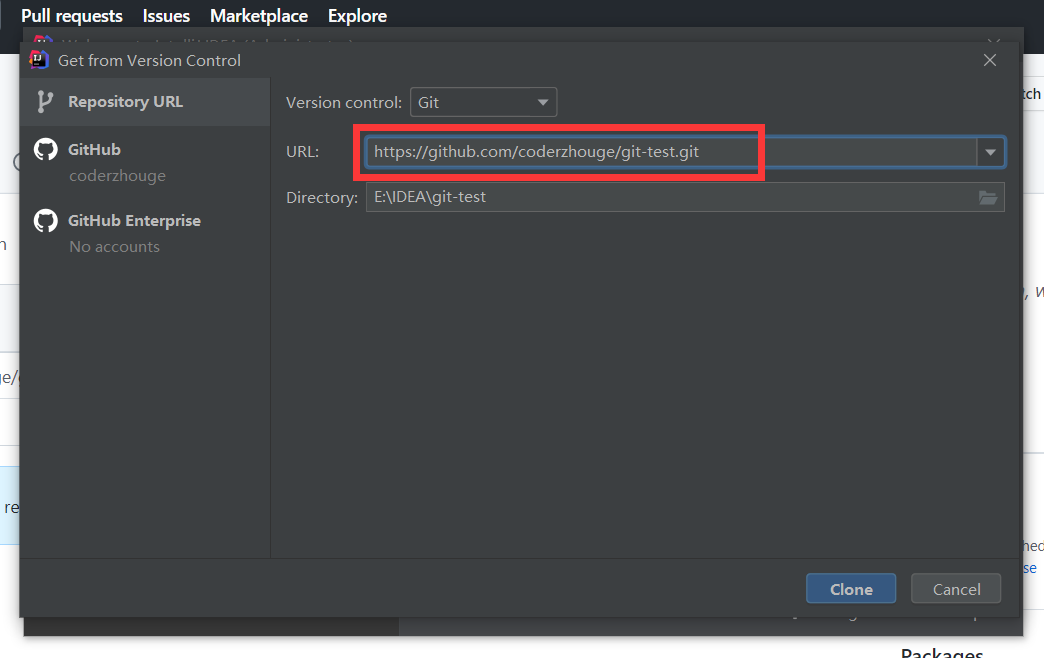Open Marketplace in the browser header

point(259,16)
